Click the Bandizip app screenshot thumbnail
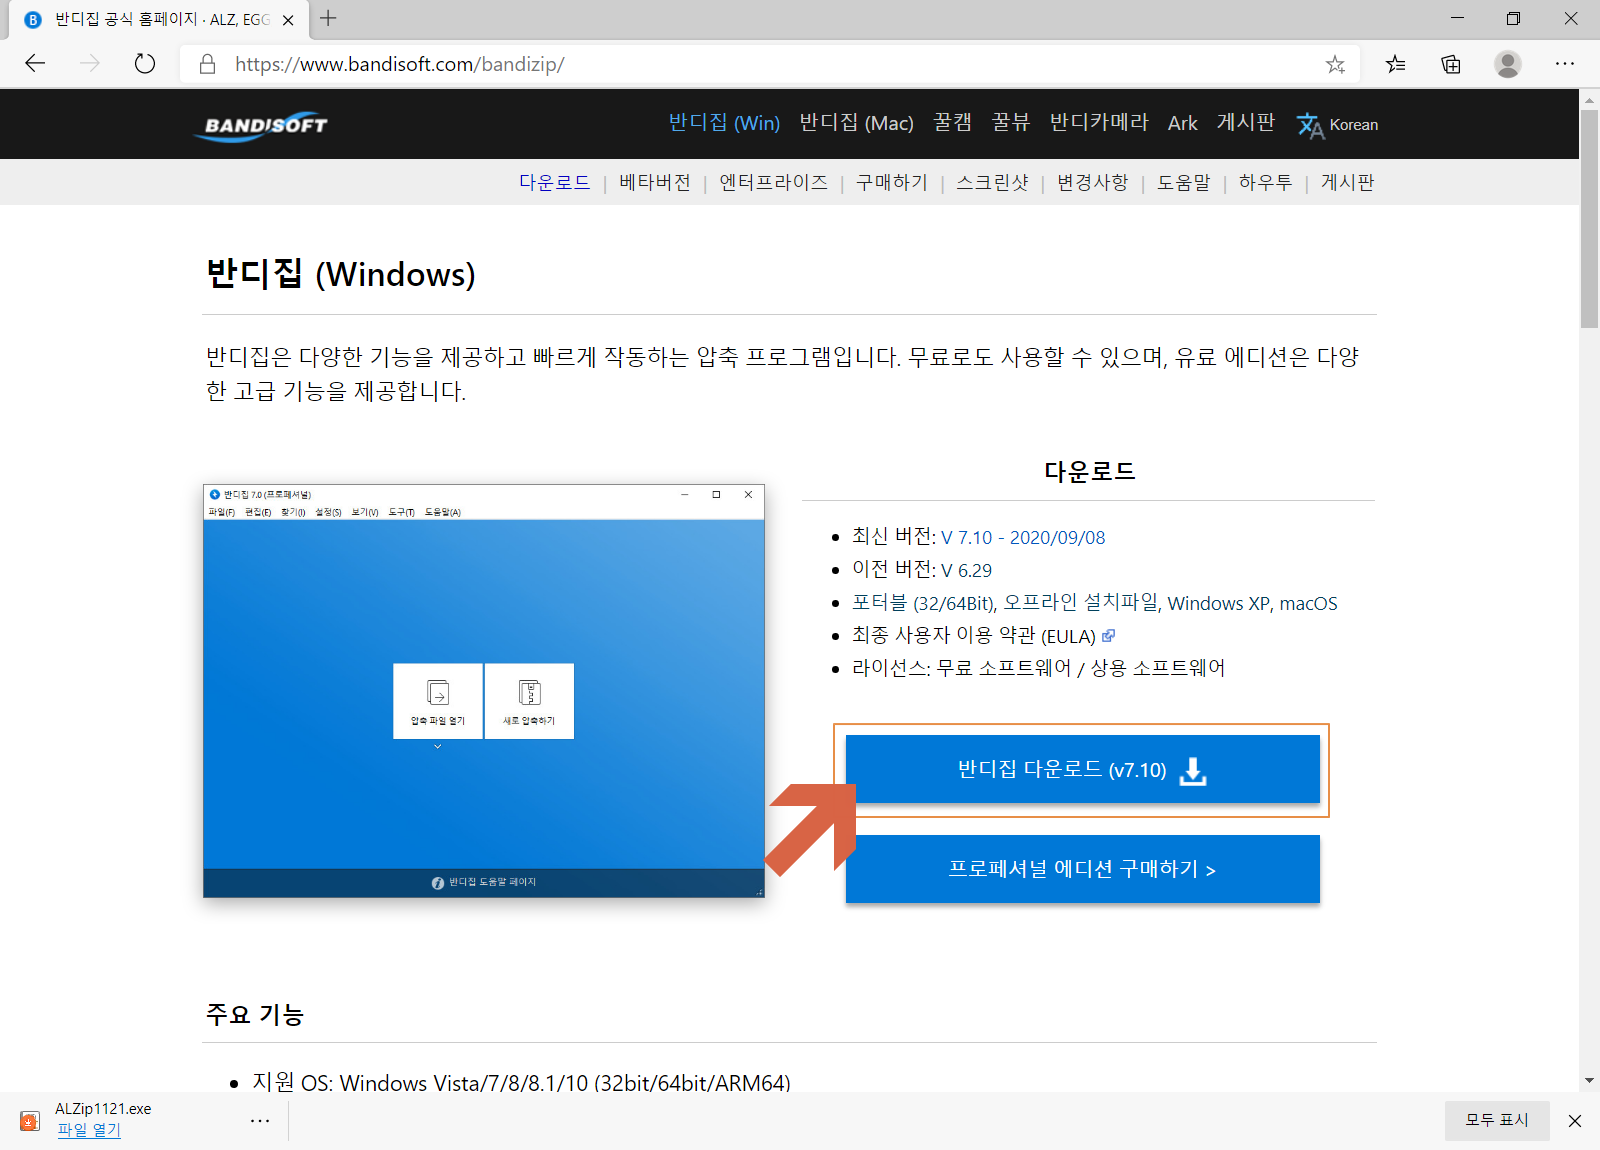1600x1150 pixels. click(484, 691)
